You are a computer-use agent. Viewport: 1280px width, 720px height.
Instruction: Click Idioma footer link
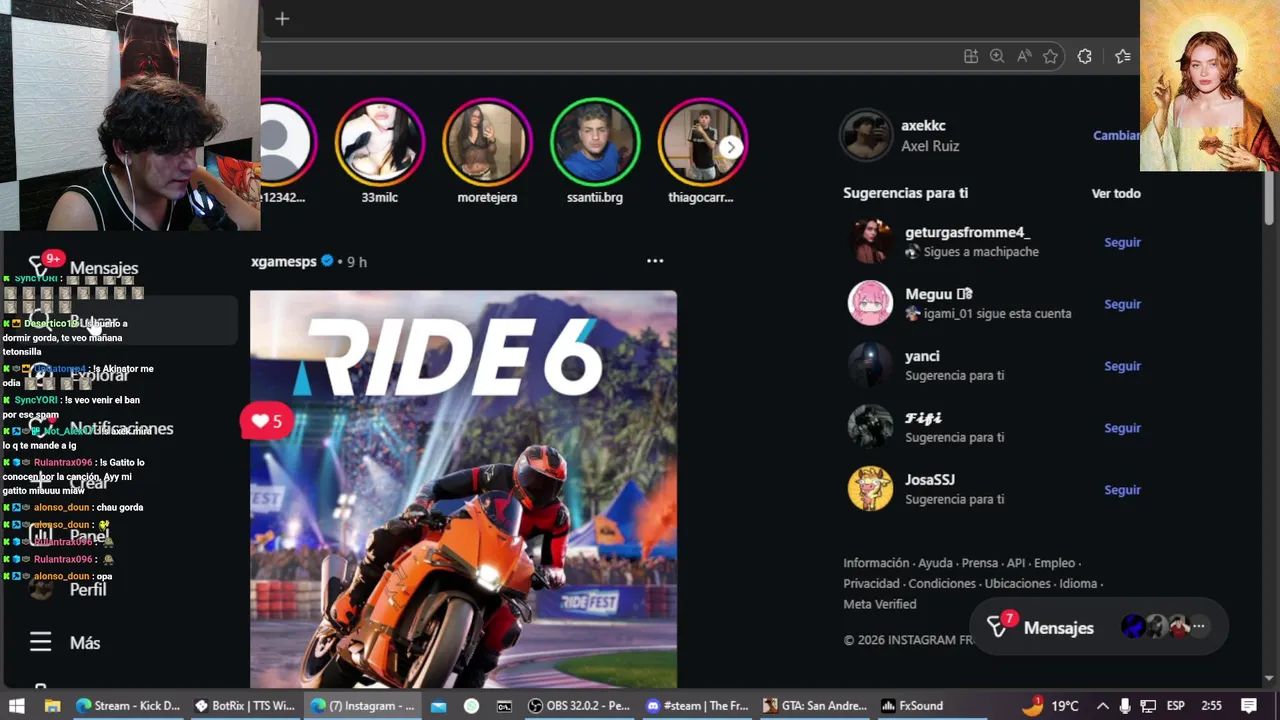(x=1078, y=583)
